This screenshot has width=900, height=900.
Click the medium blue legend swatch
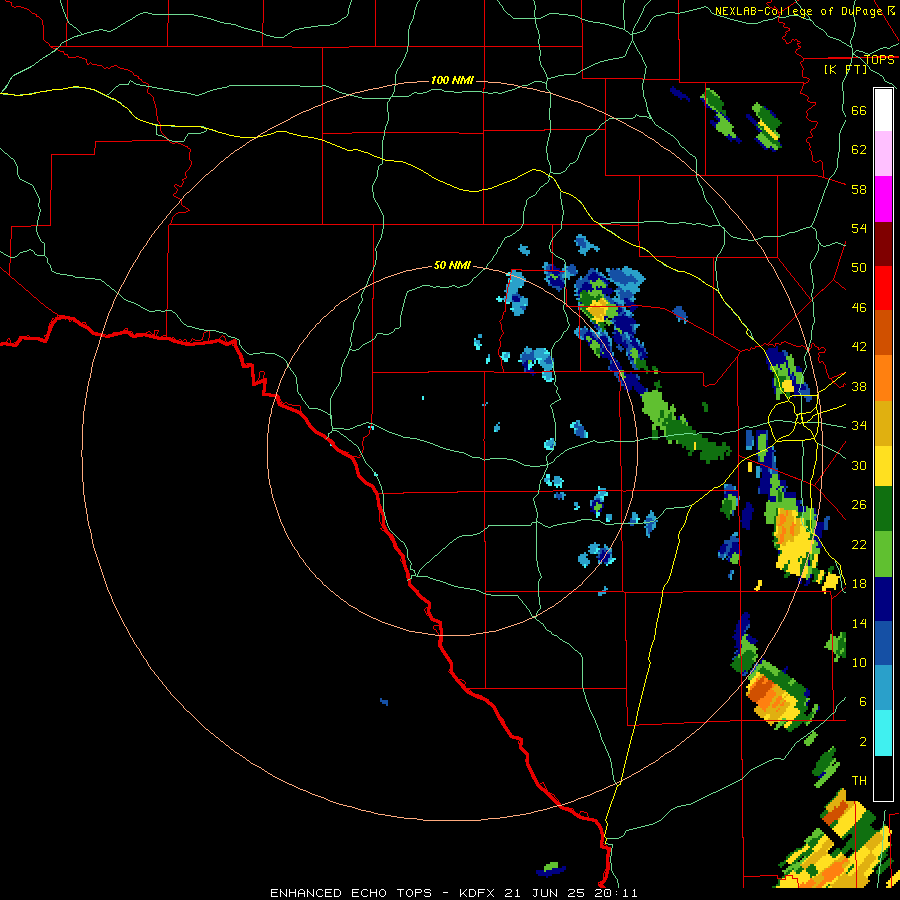point(883,644)
